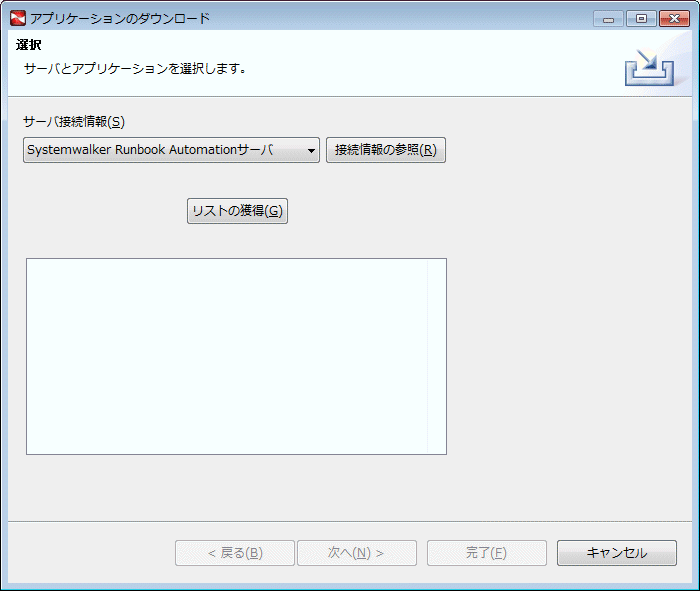
Task: Click the application icon in the title bar
Action: click(18, 18)
